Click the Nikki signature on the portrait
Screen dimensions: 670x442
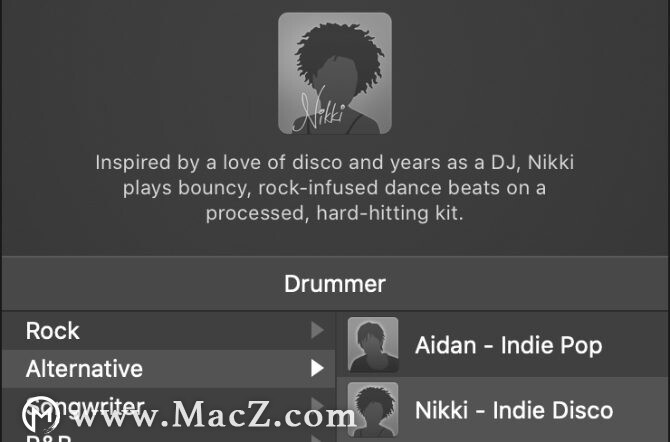(x=318, y=110)
